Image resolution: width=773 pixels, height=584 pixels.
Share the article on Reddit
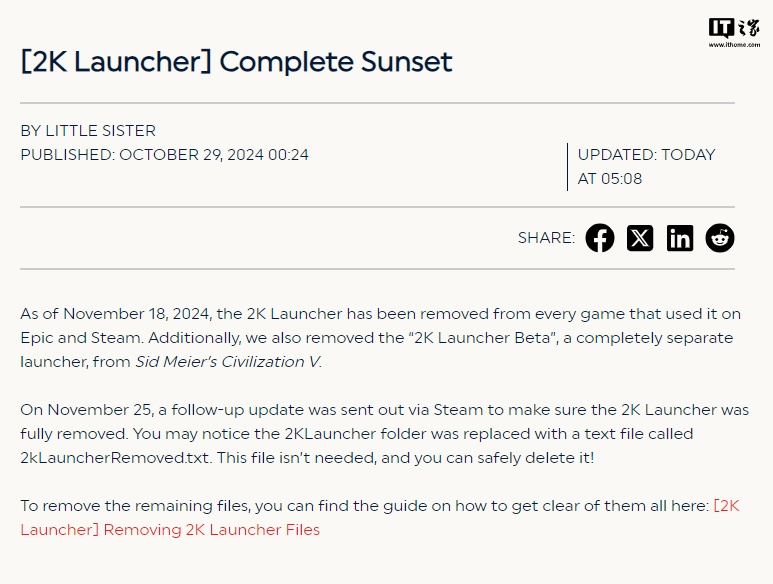pos(720,238)
